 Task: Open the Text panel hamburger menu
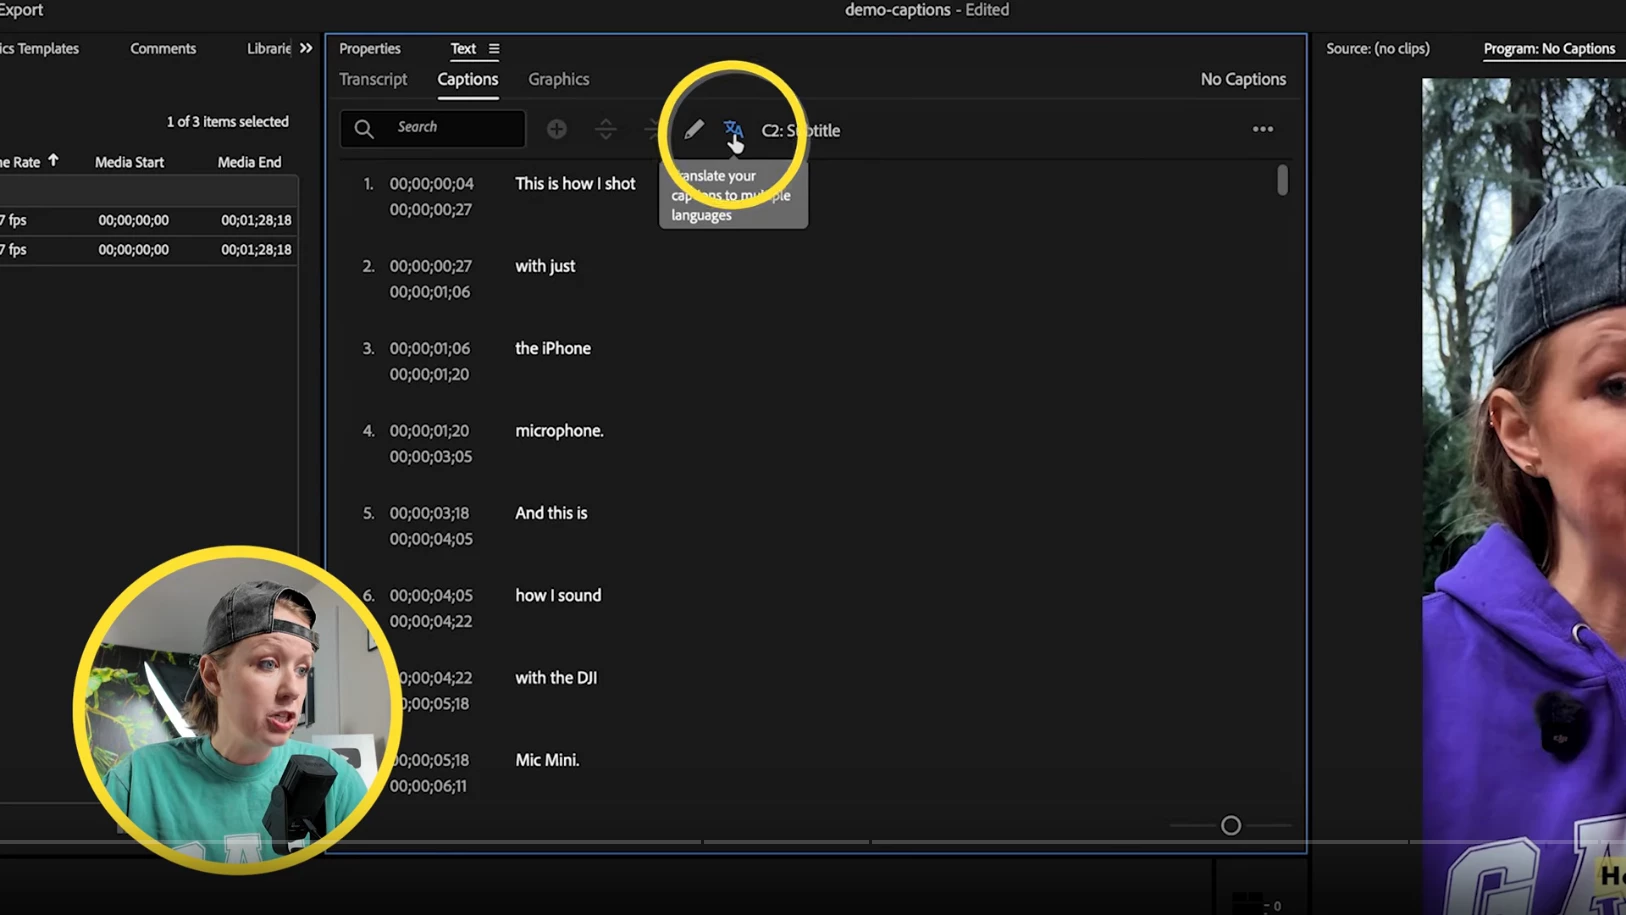click(x=494, y=48)
